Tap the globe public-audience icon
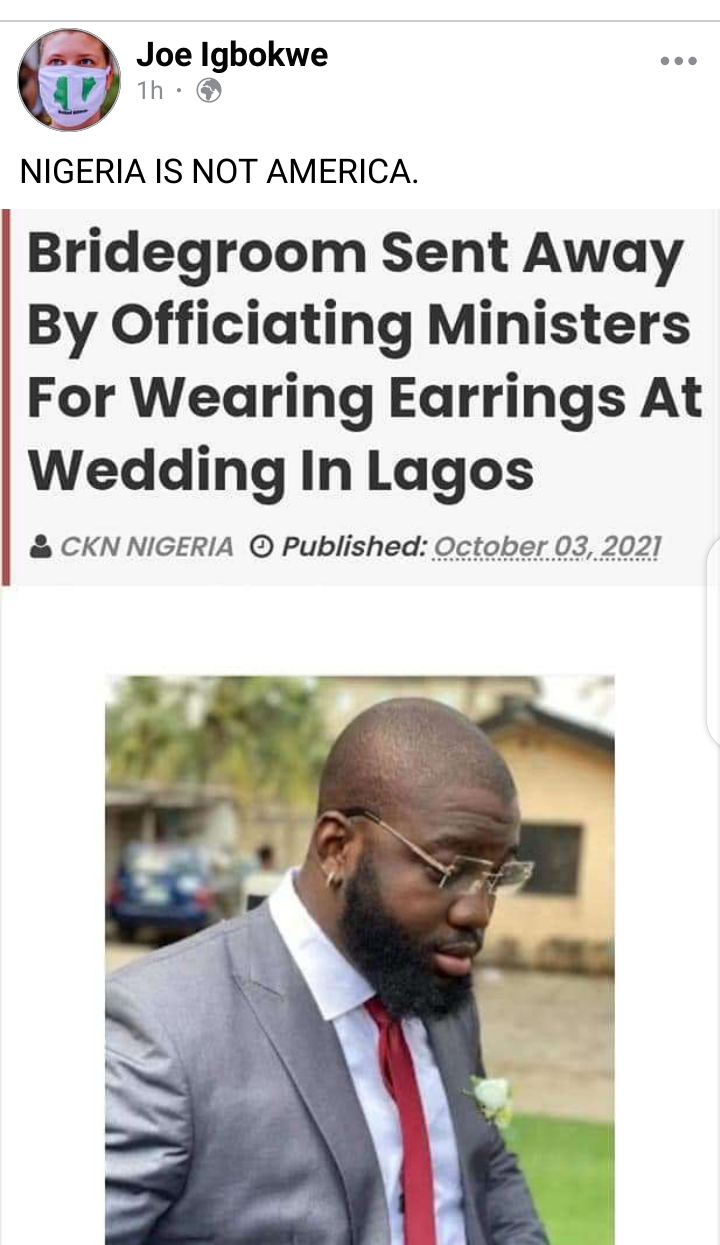Screen dimensions: 720x1245 [x=209, y=91]
